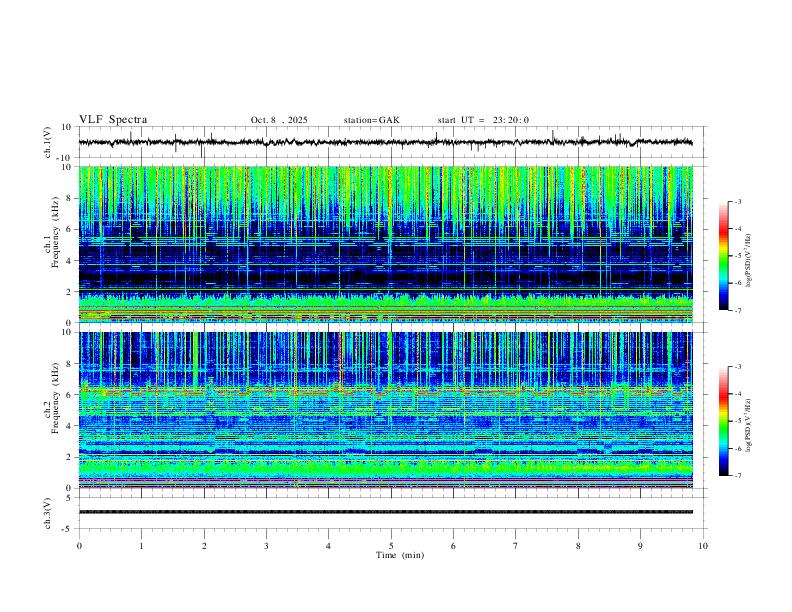Click the "VLF Spectra" title text

tap(113, 120)
